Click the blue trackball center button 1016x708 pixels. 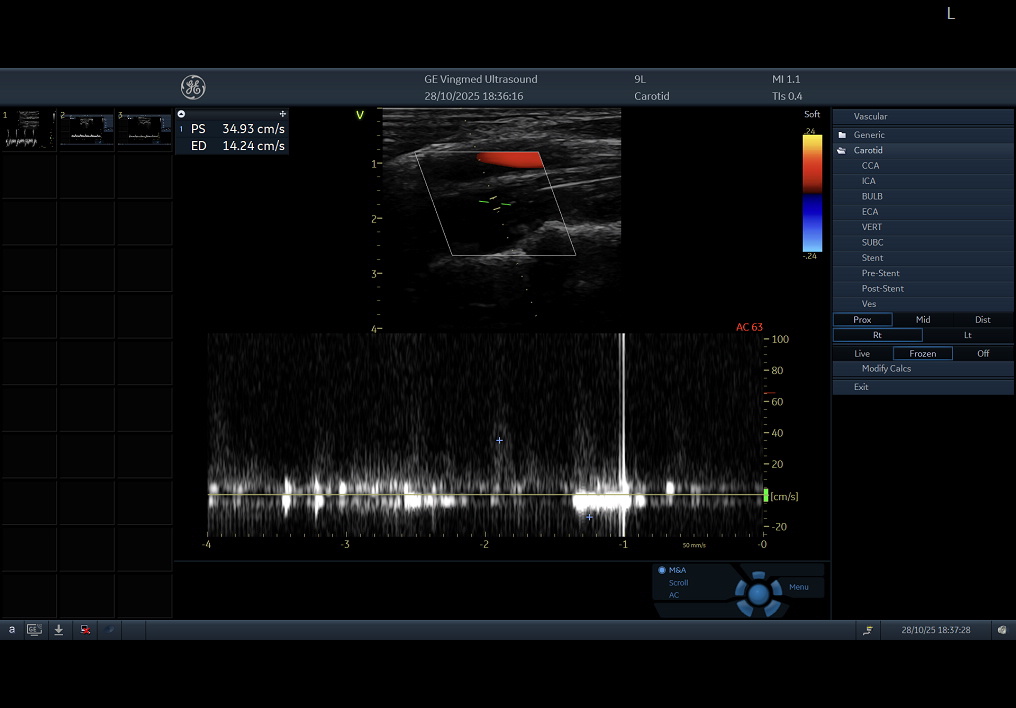coord(758,594)
